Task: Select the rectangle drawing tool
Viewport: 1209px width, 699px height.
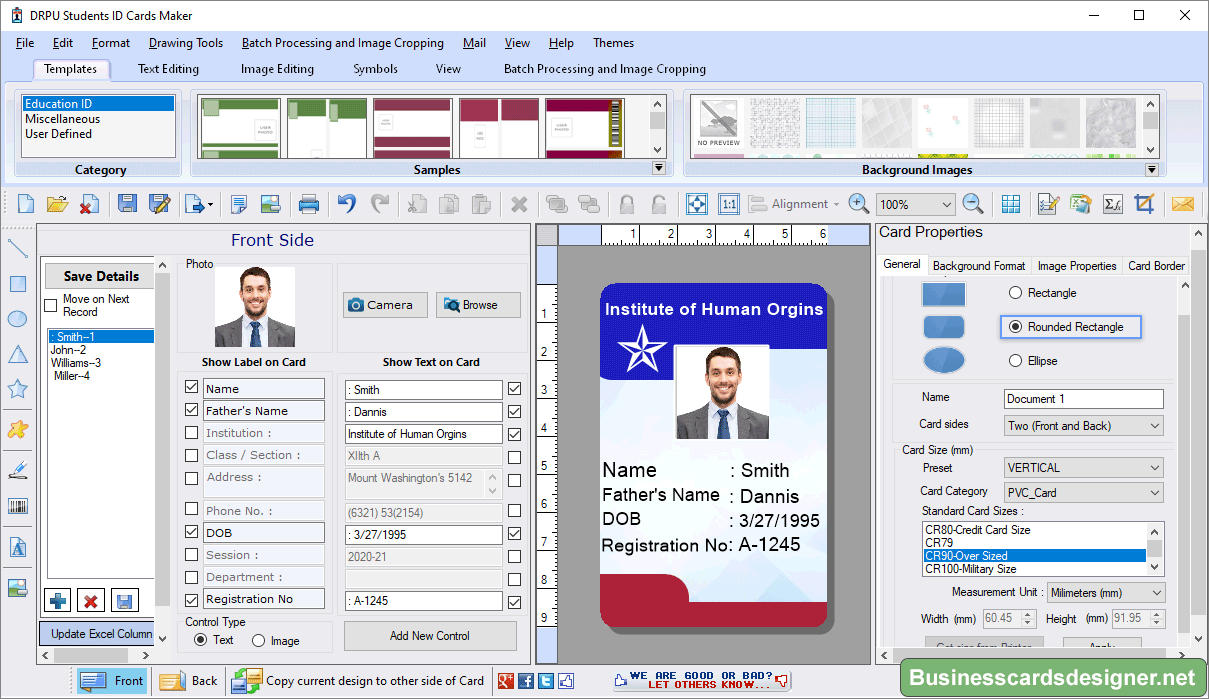Action: [x=17, y=284]
